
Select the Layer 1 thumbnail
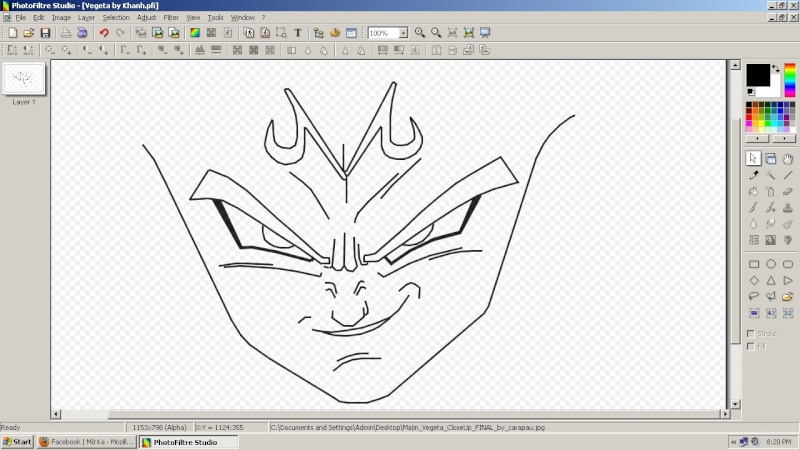pos(23,78)
